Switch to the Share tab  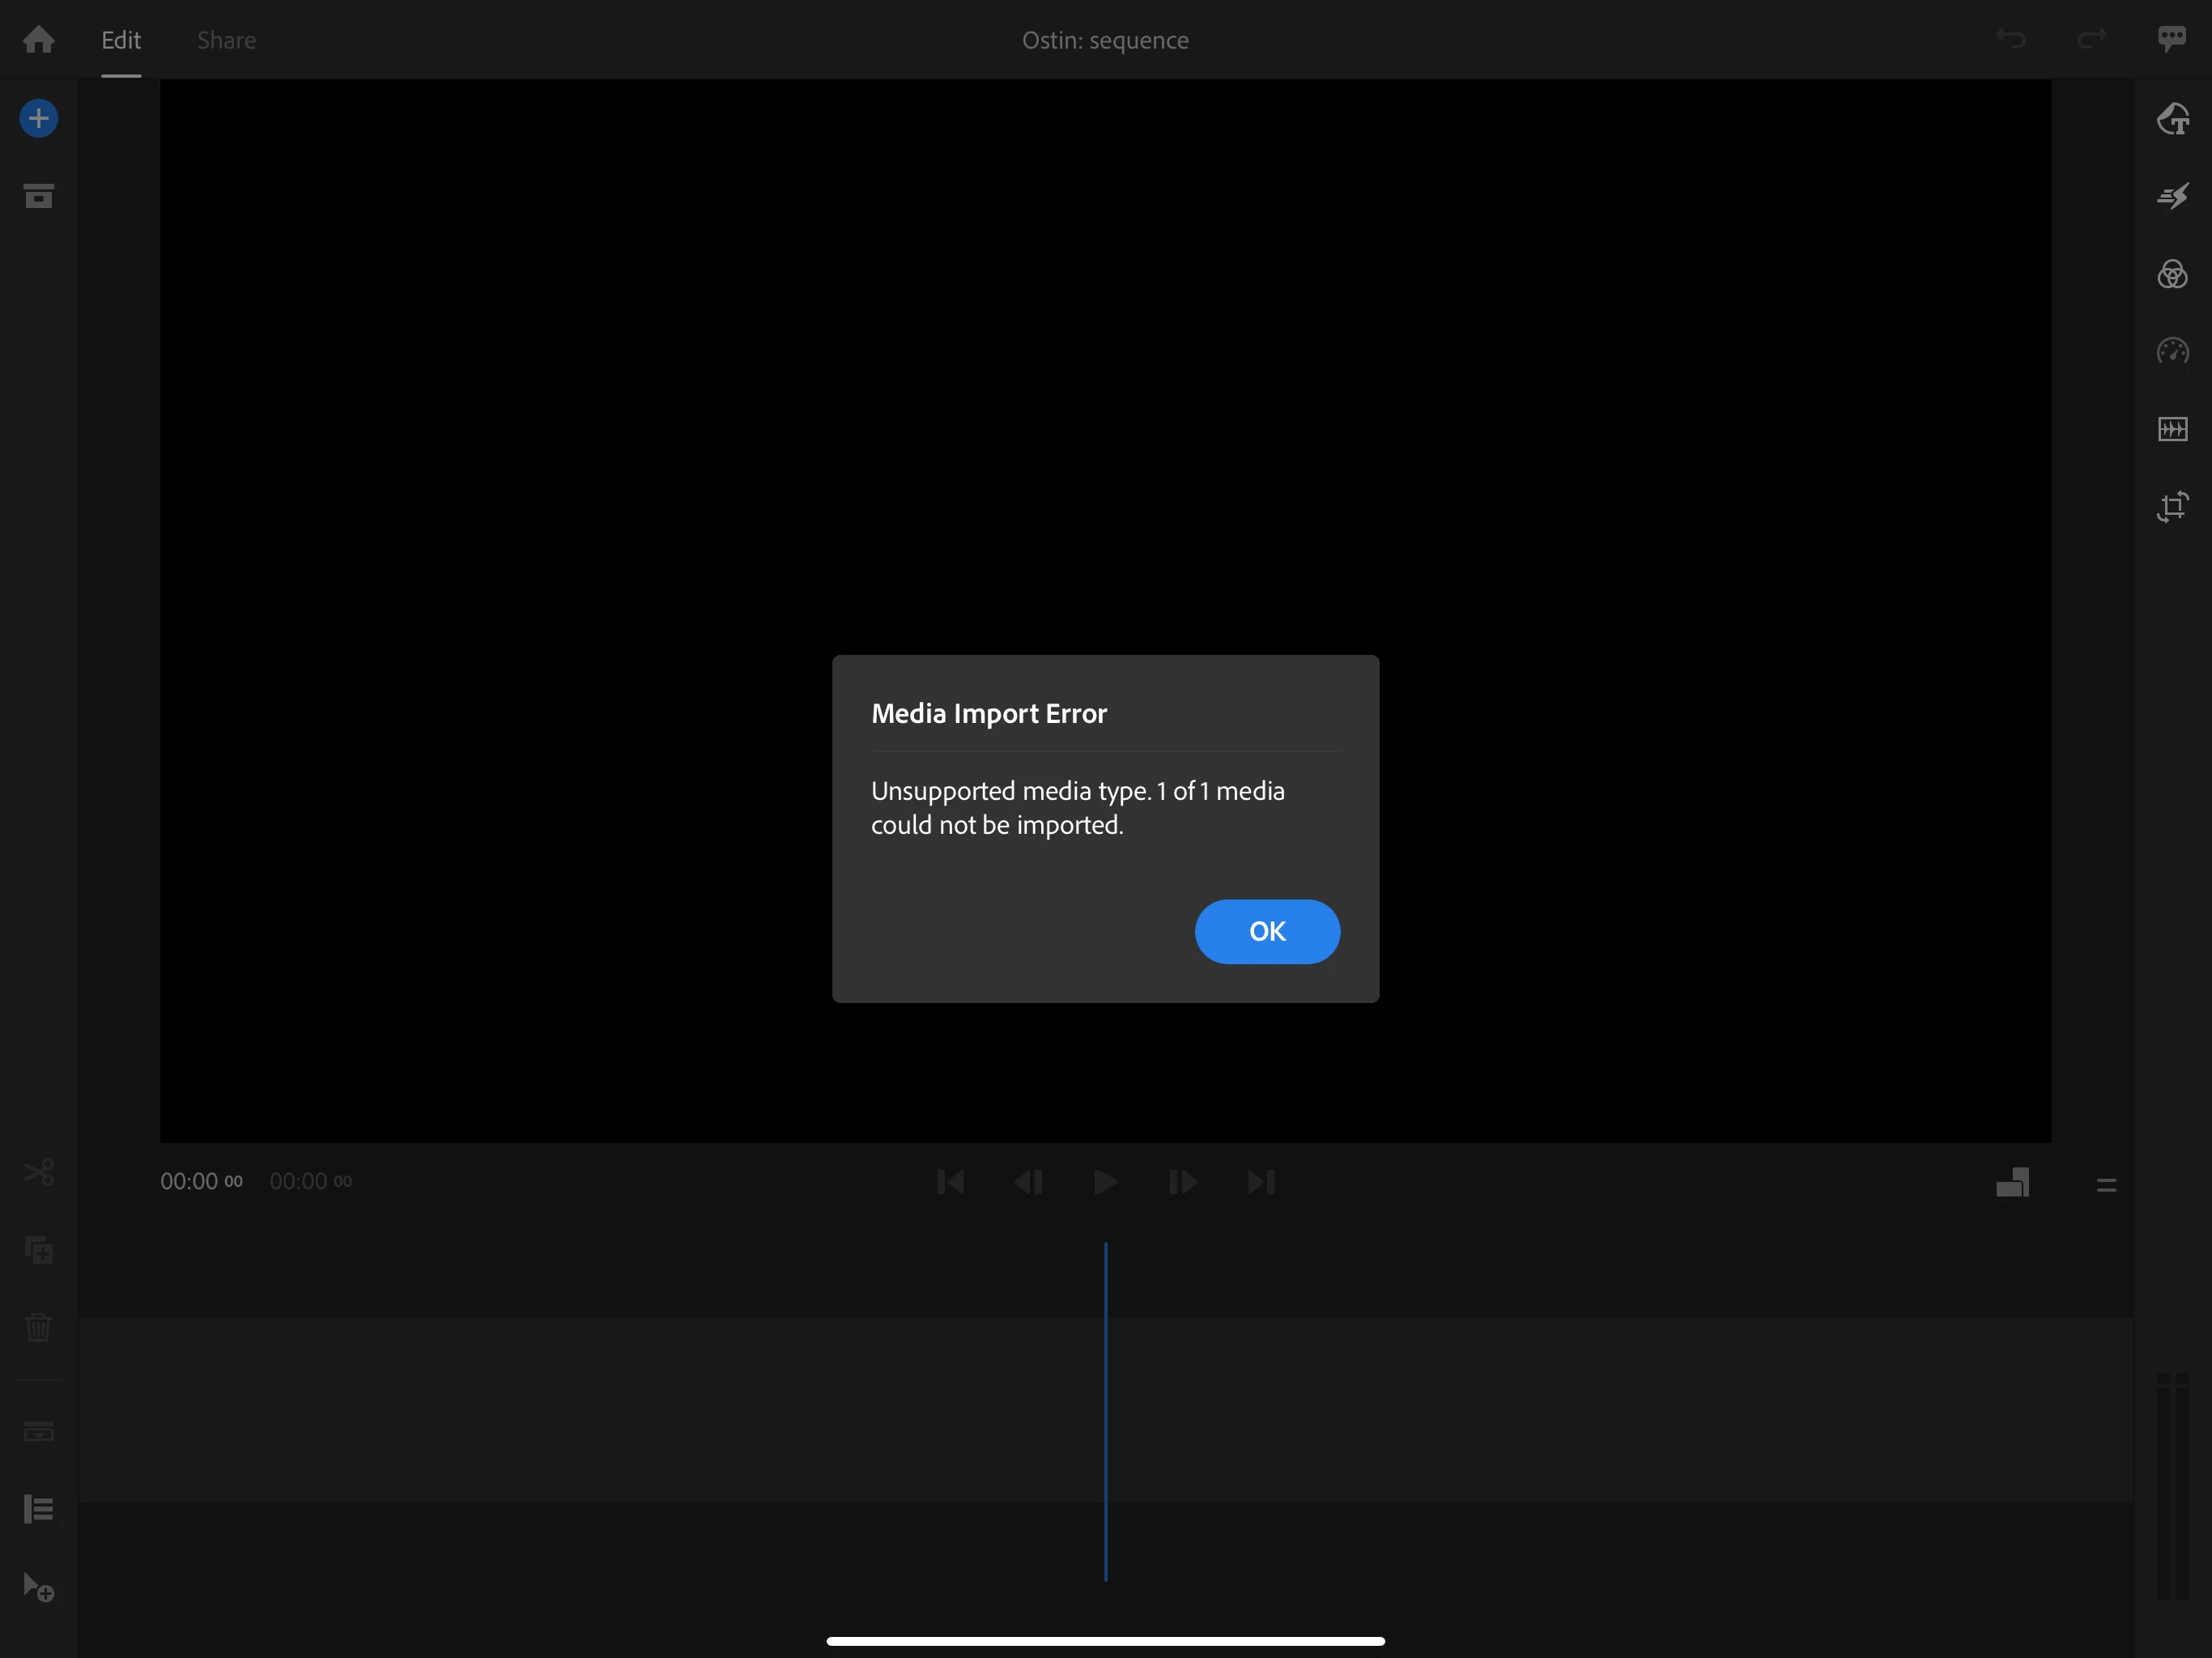[226, 40]
